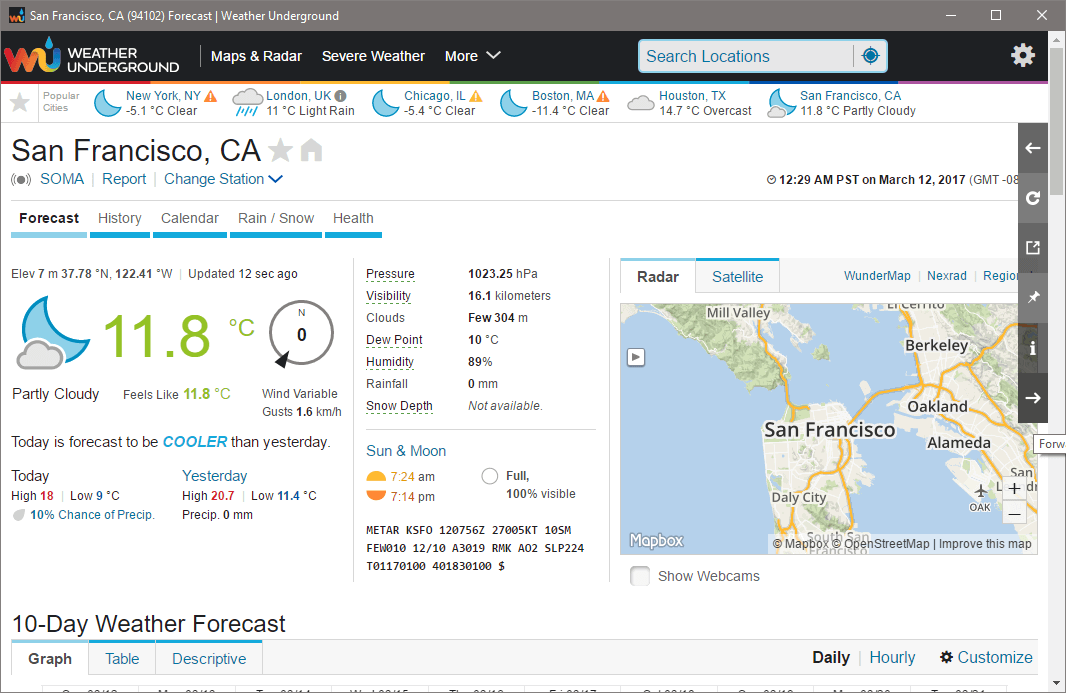Click the Dew Point label link
Viewport: 1066px width, 693px height.
[394, 340]
